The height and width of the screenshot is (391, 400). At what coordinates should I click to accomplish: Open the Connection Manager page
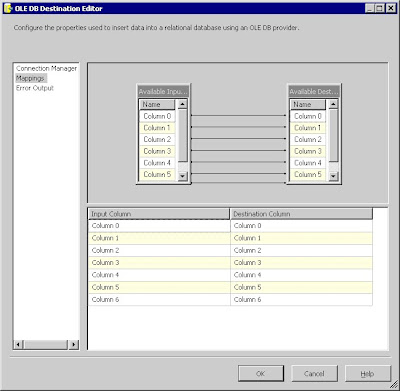(46, 68)
